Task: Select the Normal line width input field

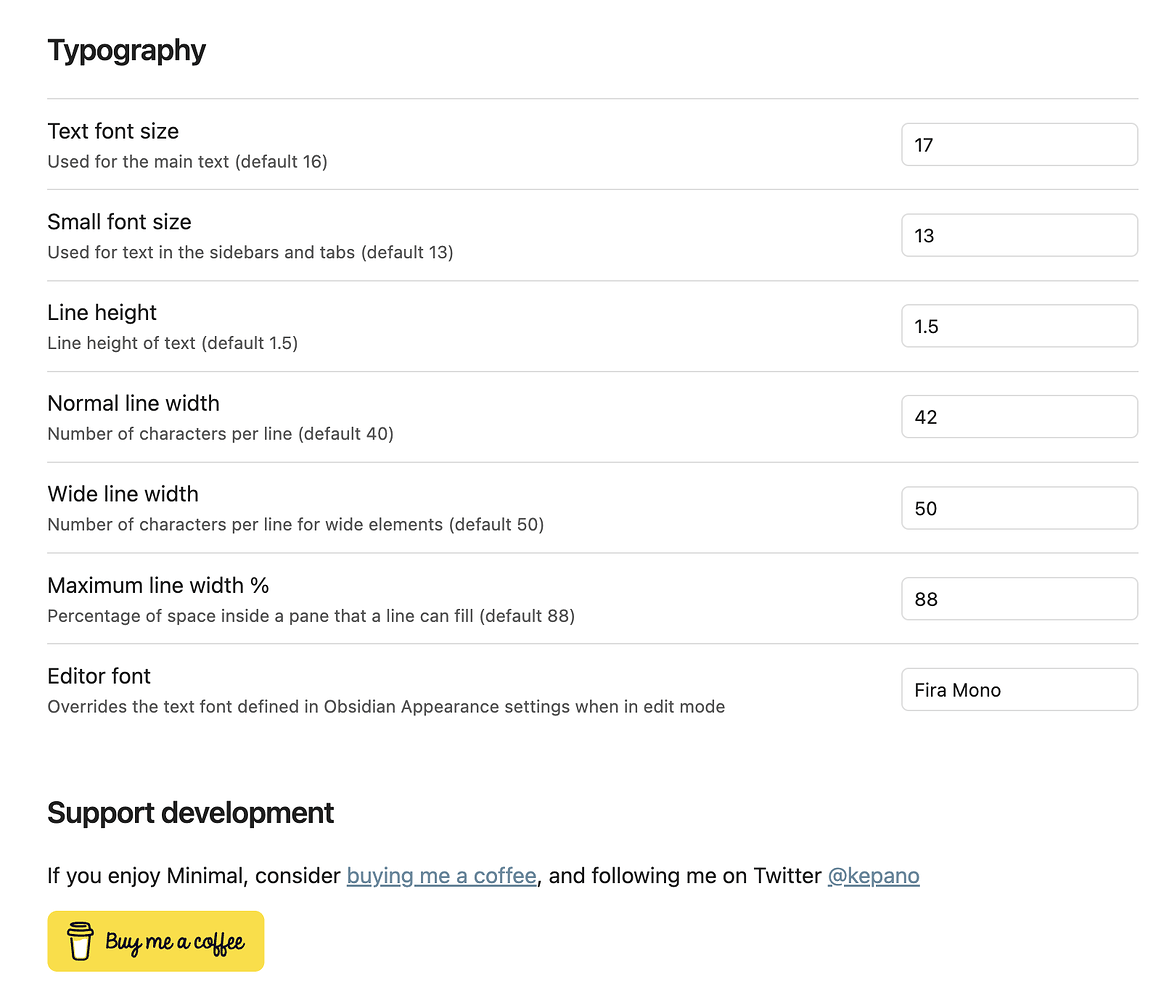Action: 1019,417
